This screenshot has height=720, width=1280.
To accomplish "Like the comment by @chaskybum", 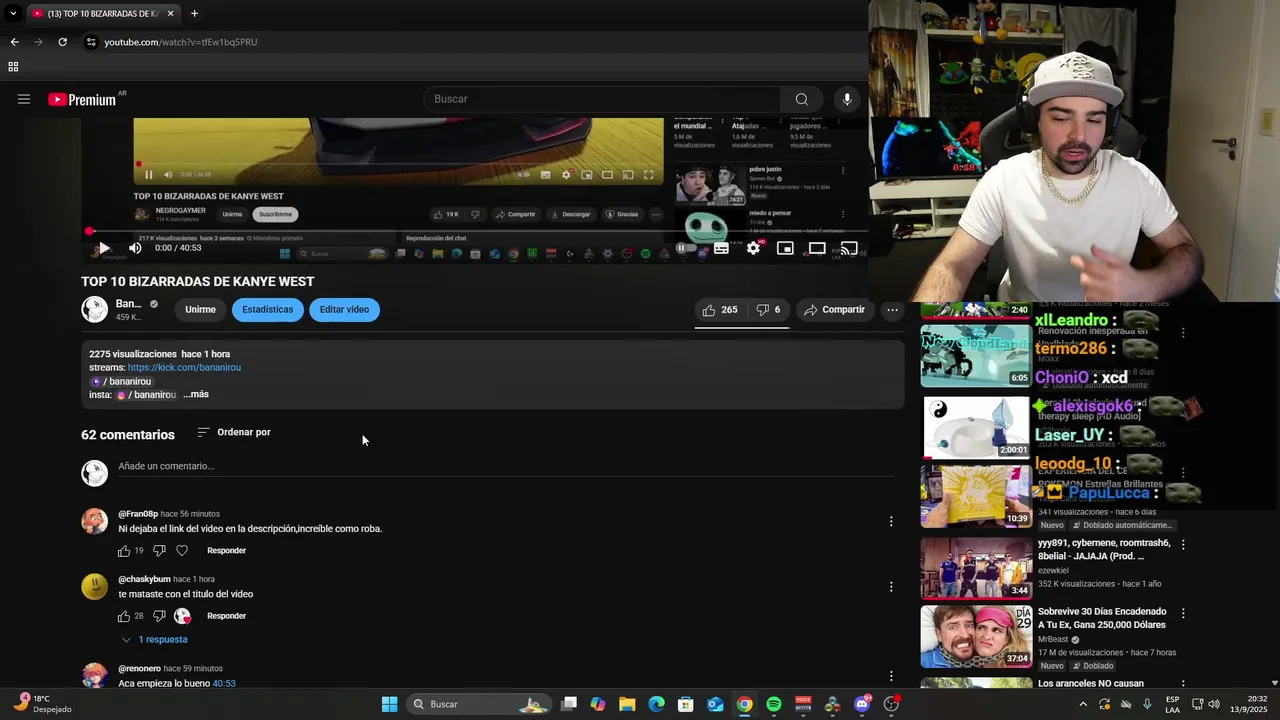I will point(124,616).
